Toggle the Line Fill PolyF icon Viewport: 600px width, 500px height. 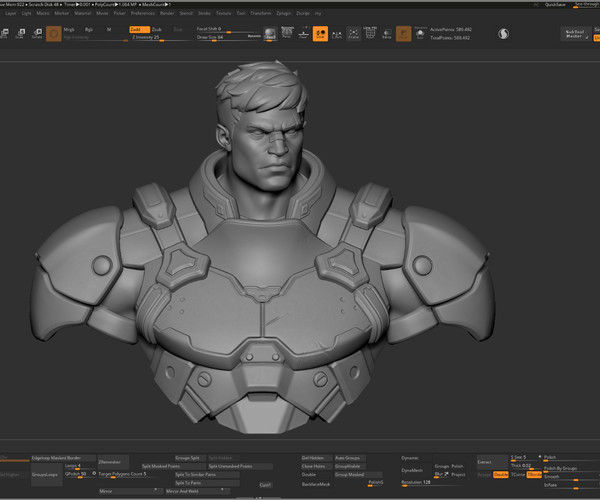pos(370,33)
